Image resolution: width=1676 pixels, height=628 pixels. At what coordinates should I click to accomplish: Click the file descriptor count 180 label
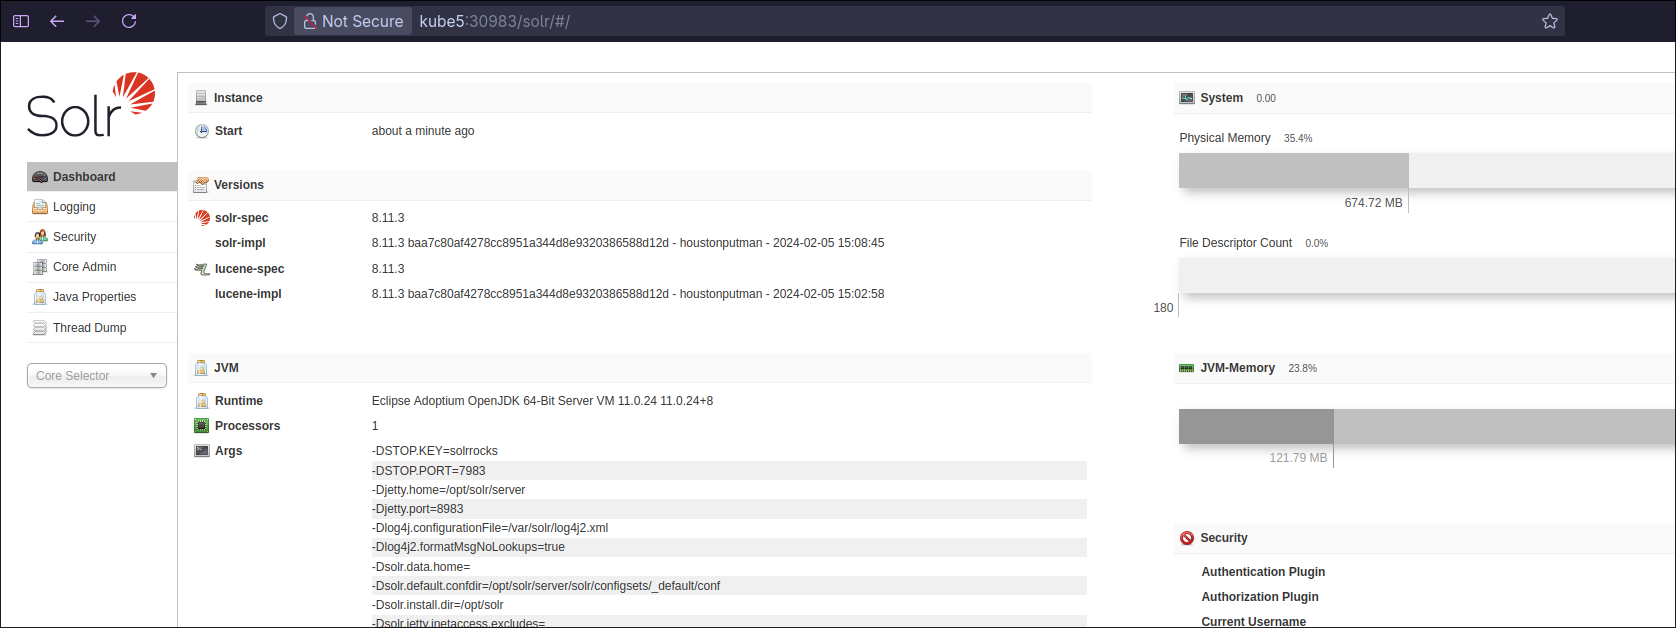click(x=1163, y=308)
